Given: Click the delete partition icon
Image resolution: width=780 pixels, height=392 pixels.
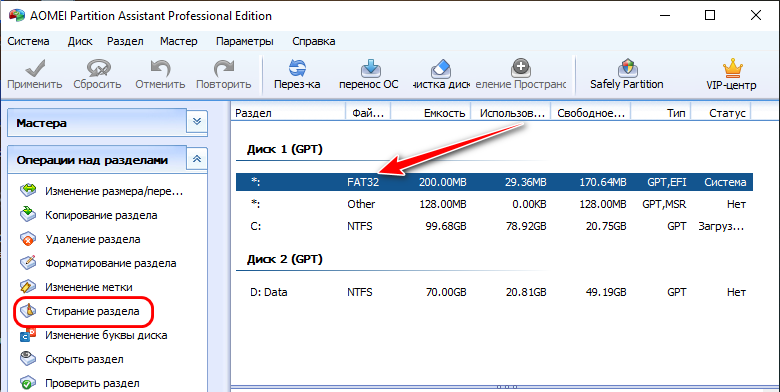Looking at the screenshot, I should [28, 239].
